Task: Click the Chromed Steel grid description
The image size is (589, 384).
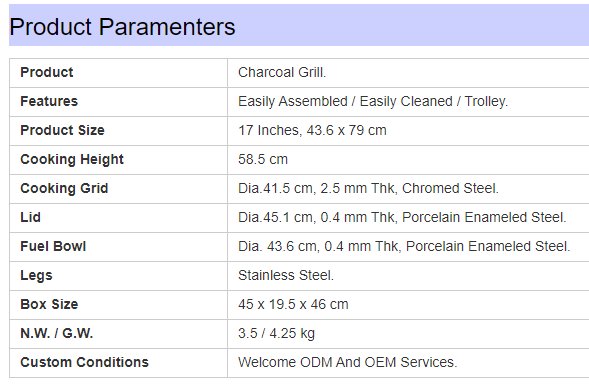Action: click(369, 188)
